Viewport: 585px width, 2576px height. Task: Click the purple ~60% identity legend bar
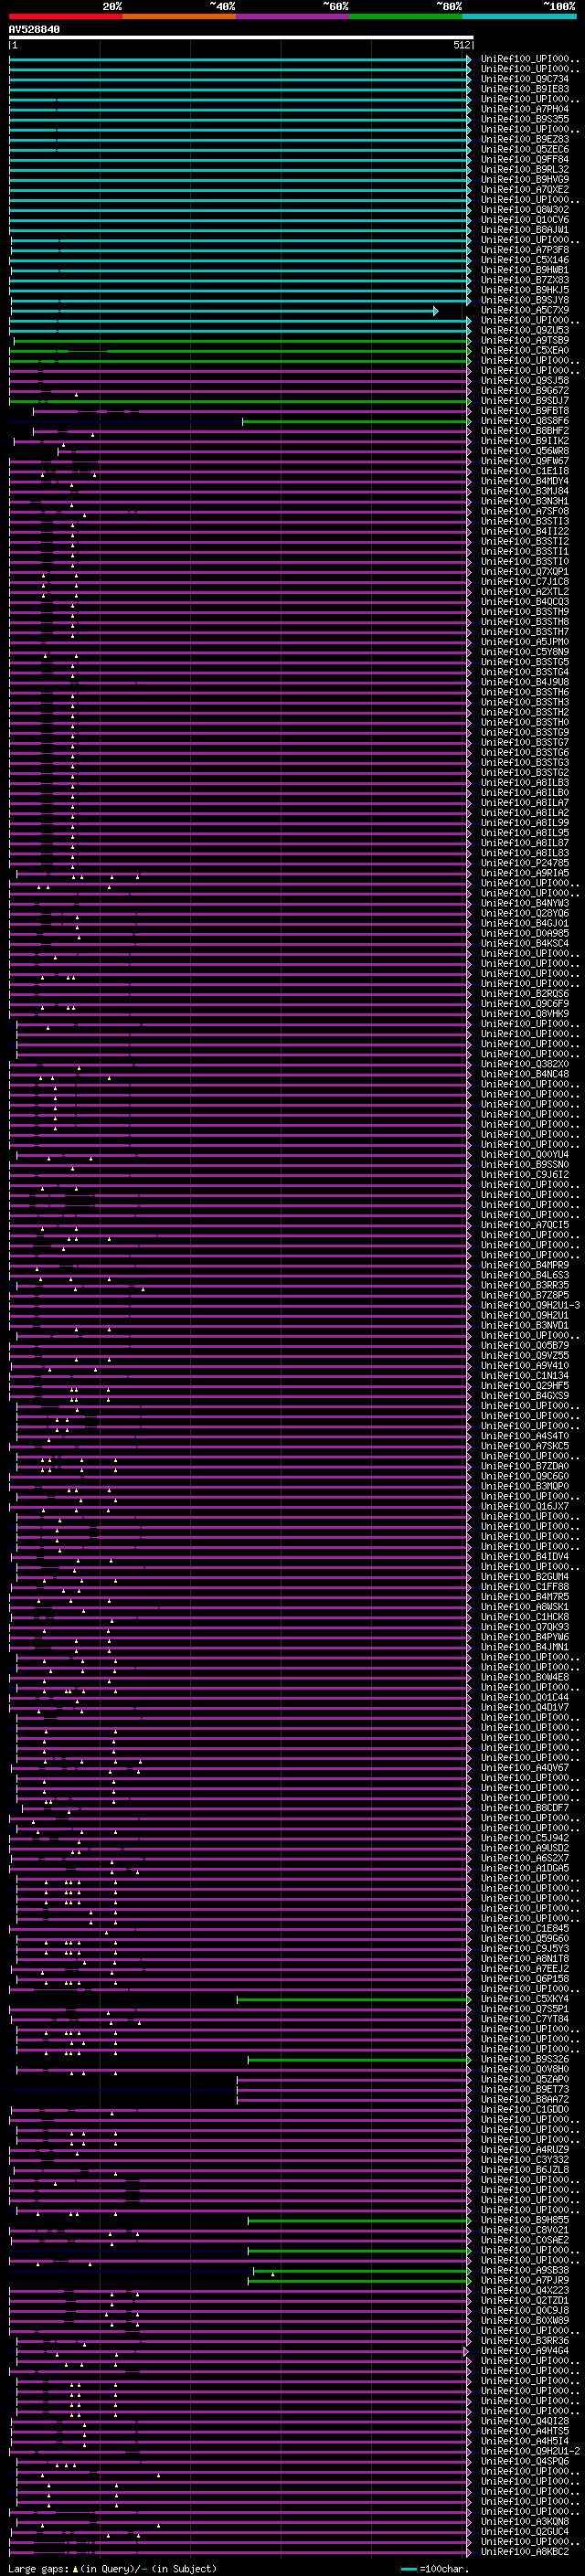pos(292,16)
